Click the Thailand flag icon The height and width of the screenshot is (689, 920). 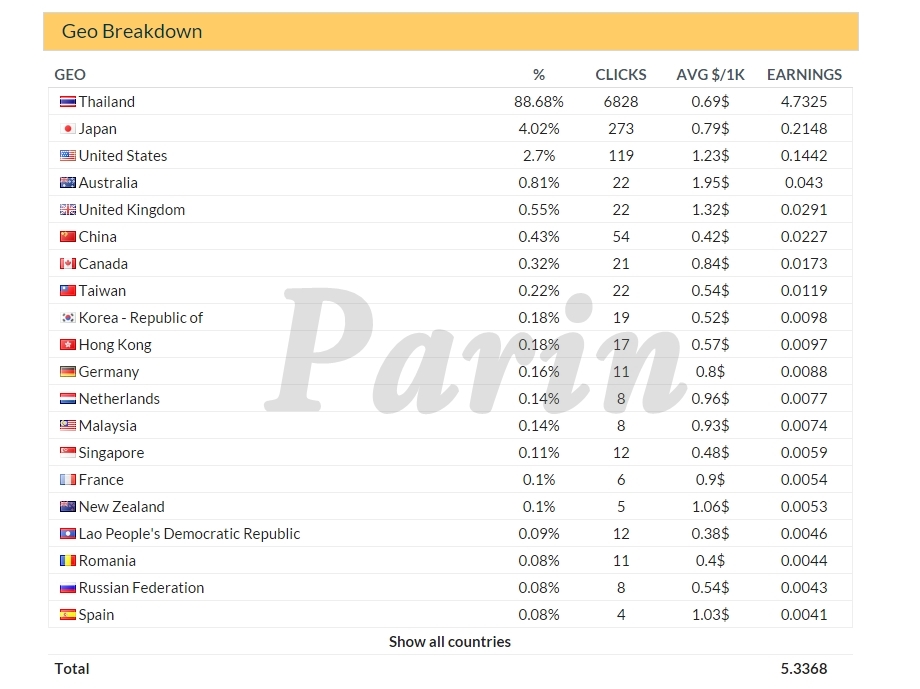click(68, 102)
